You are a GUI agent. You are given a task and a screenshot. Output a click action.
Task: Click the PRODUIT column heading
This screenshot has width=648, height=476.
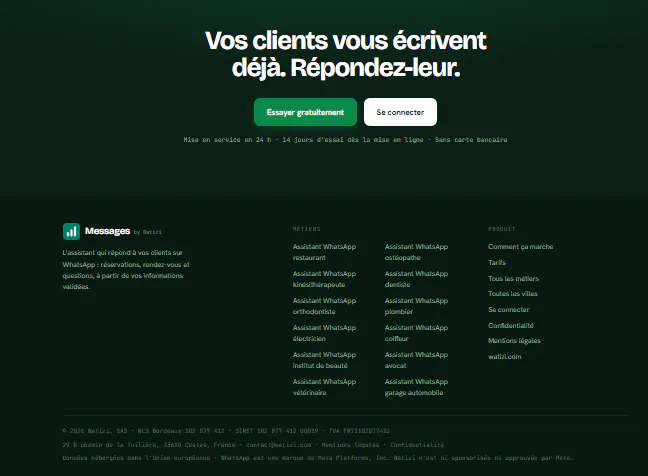[x=502, y=229]
